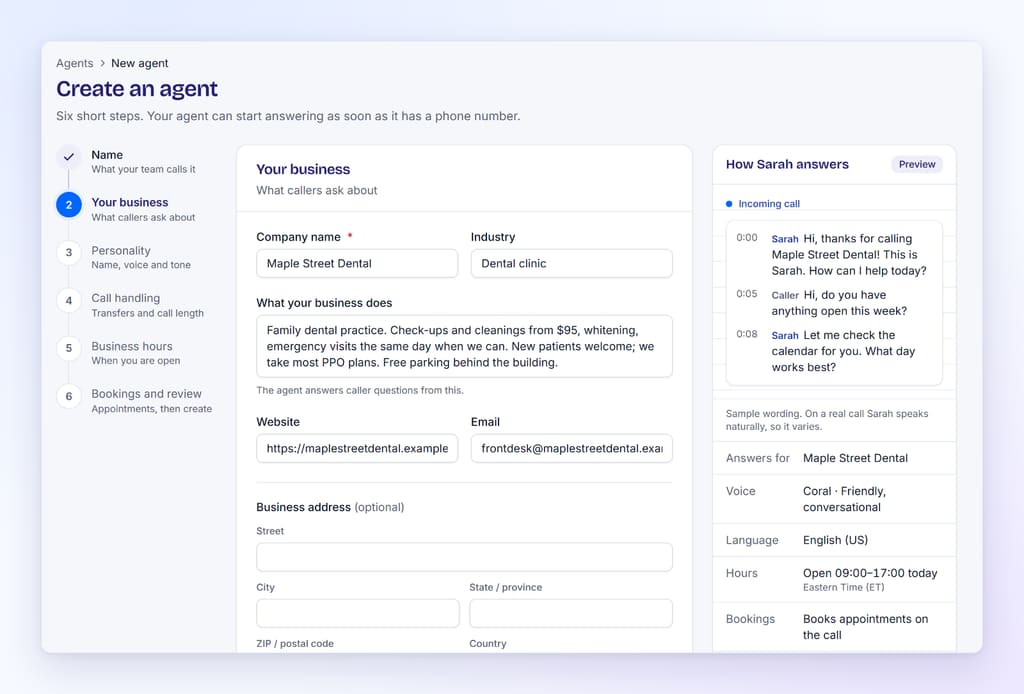
Task: Click the helper text below business description
Action: [x=360, y=390]
